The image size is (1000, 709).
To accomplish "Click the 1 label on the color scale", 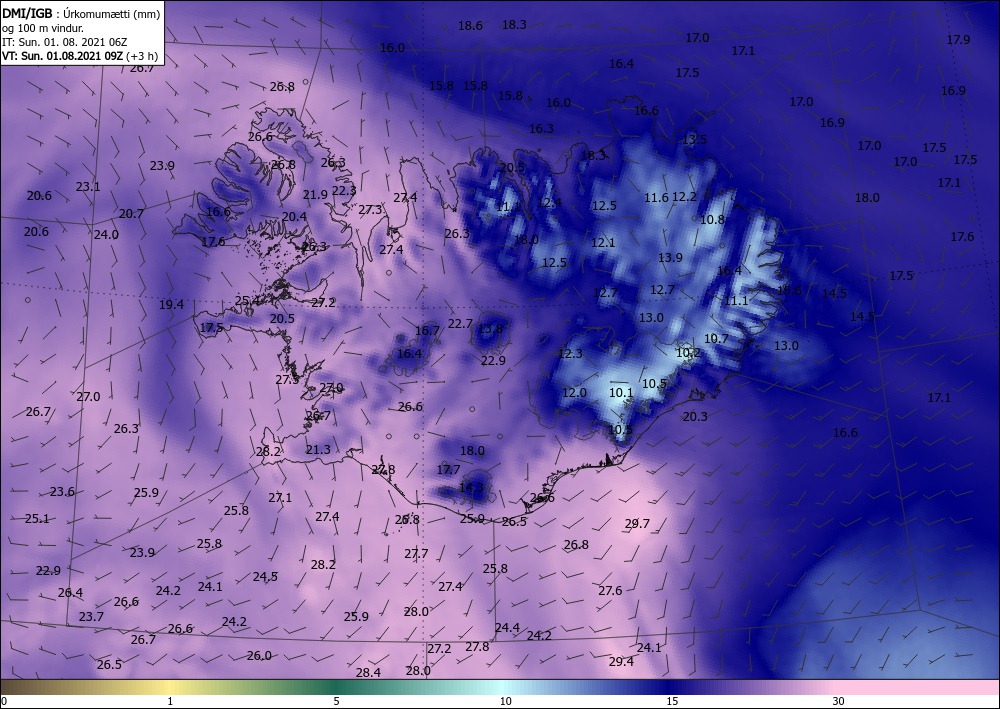I will pyautogui.click(x=170, y=701).
